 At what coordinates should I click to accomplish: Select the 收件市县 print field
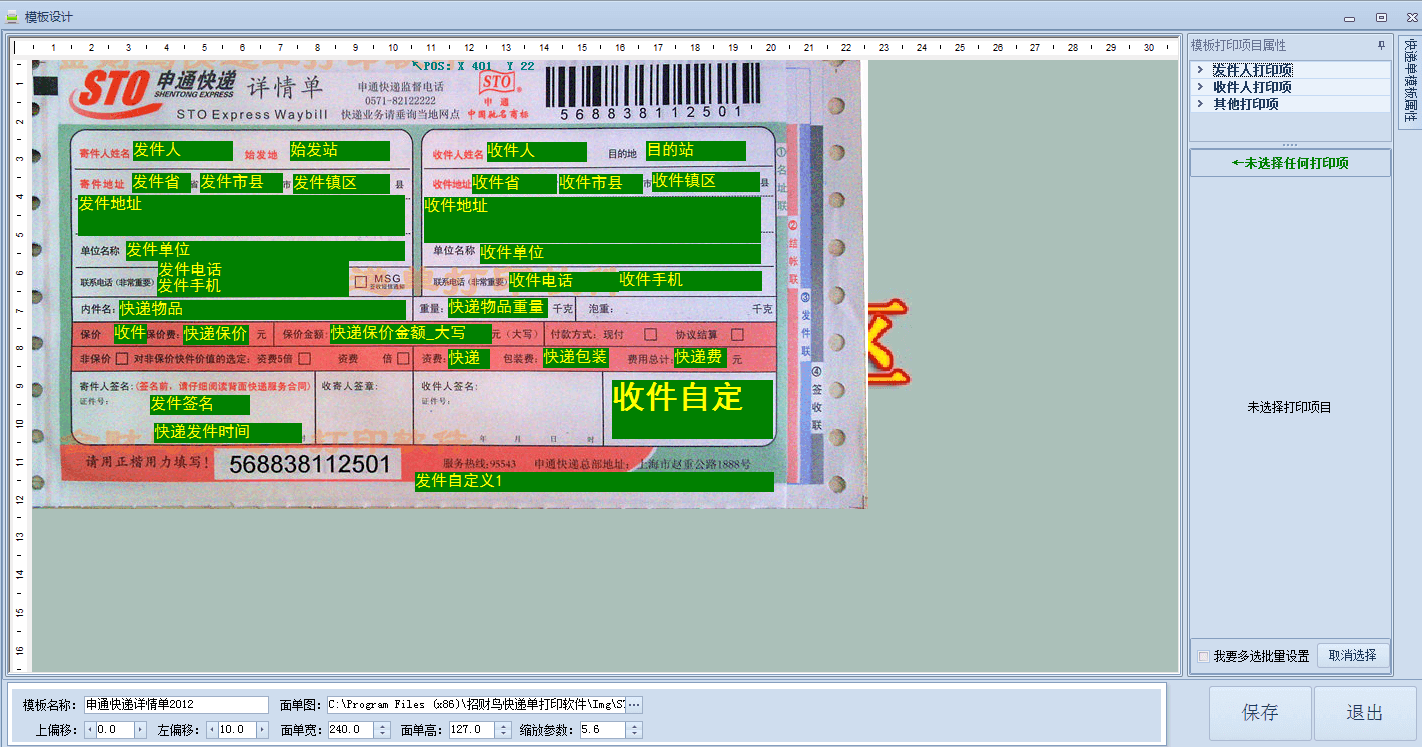point(600,183)
